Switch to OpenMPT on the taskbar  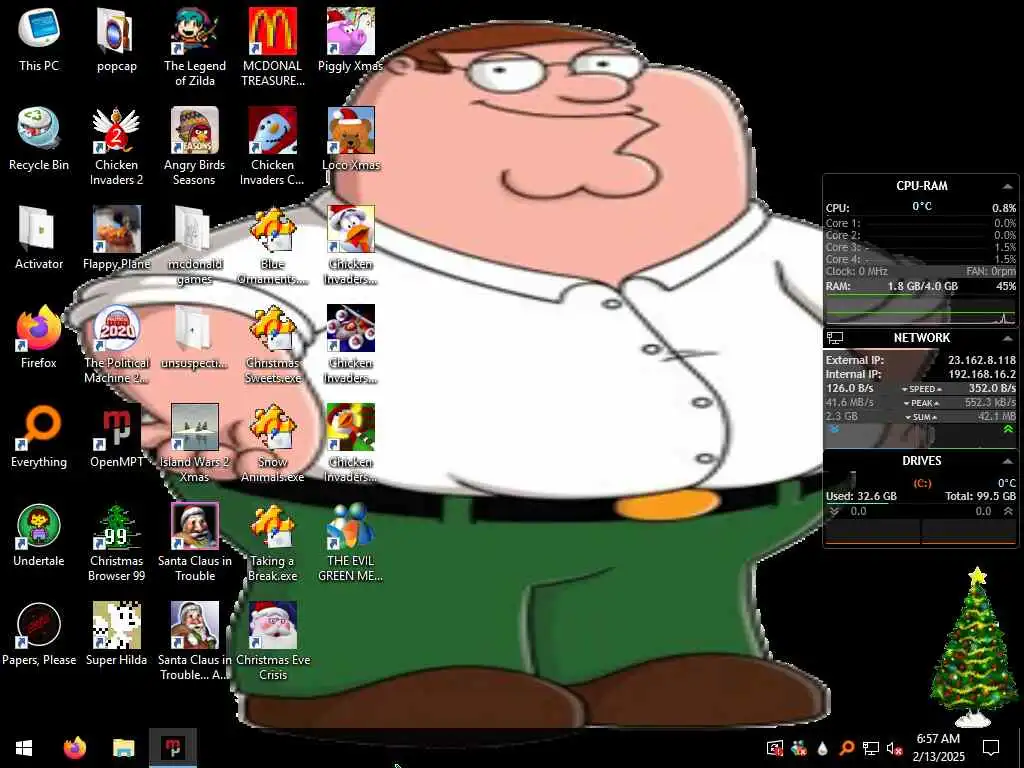coord(173,748)
